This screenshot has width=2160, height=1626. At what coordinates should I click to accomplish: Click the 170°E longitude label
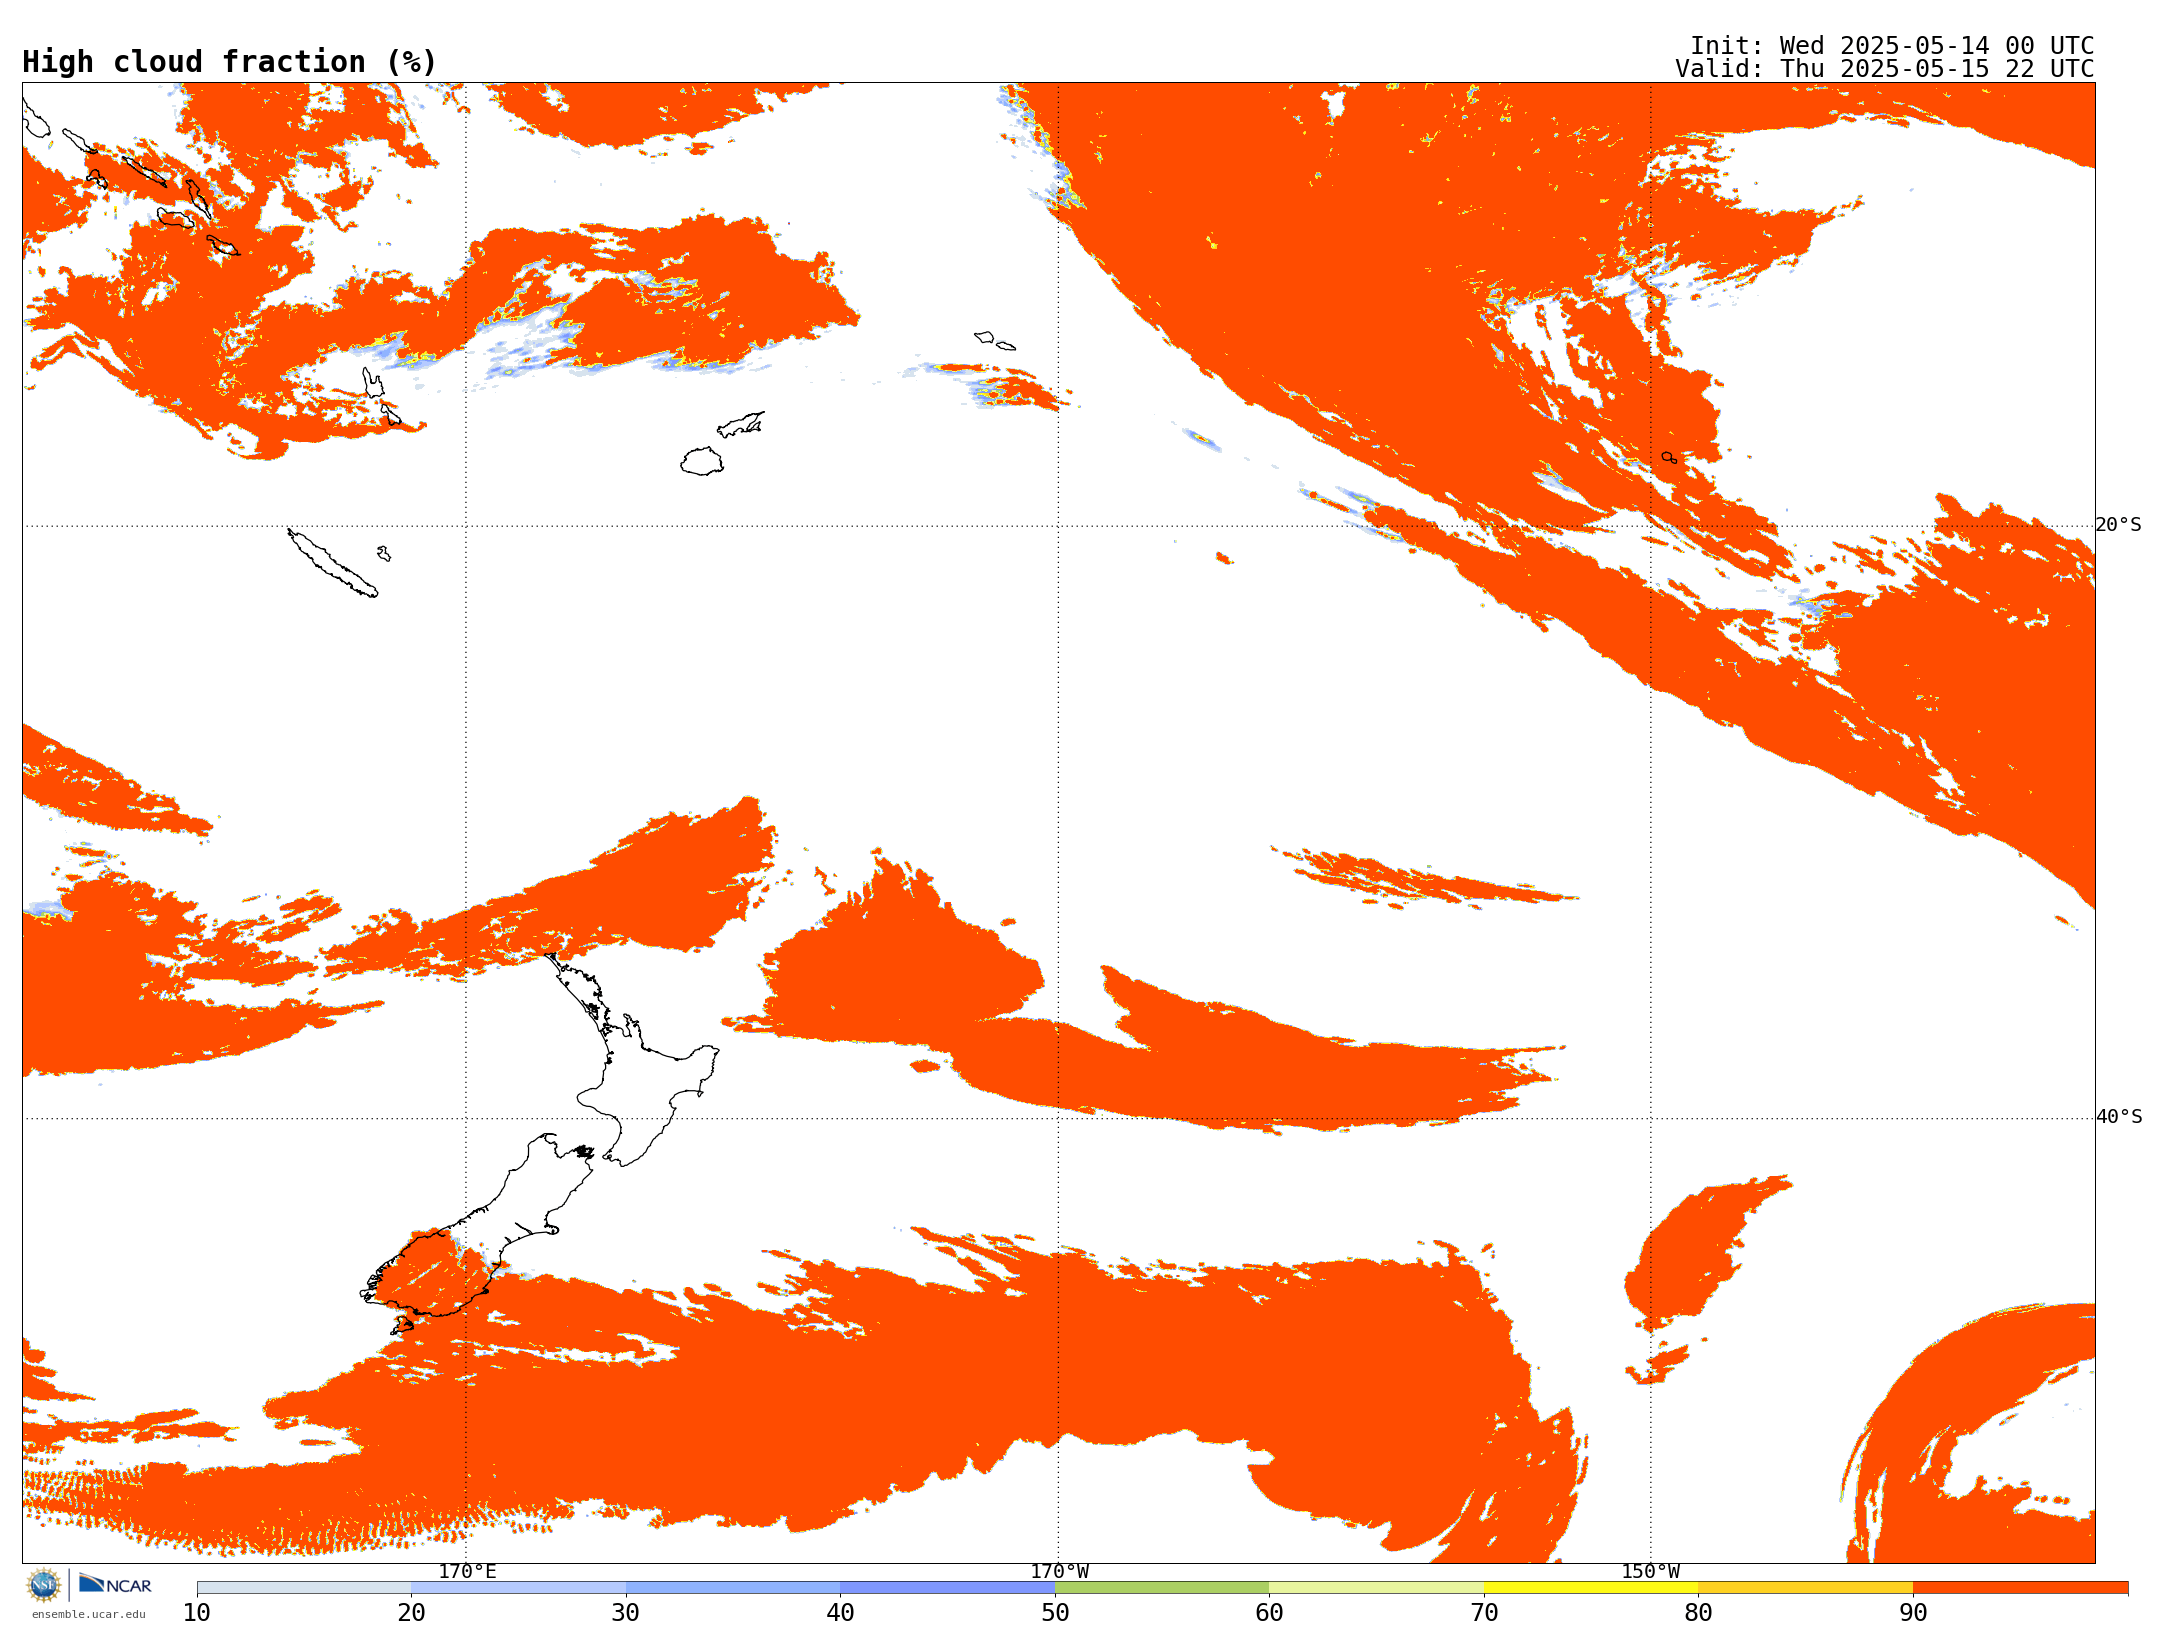click(x=467, y=1571)
